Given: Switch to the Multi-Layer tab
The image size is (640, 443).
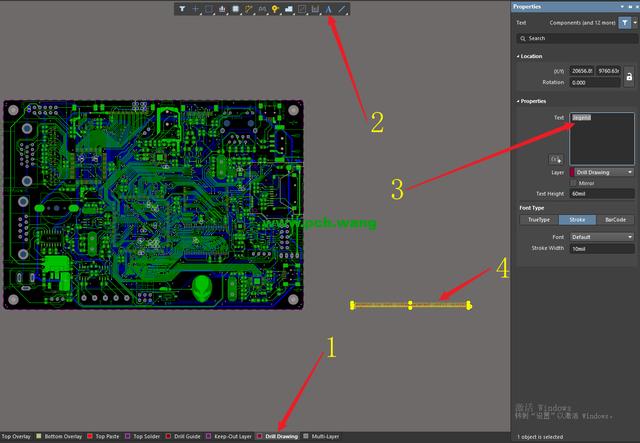Looking at the screenshot, I should click(x=325, y=436).
